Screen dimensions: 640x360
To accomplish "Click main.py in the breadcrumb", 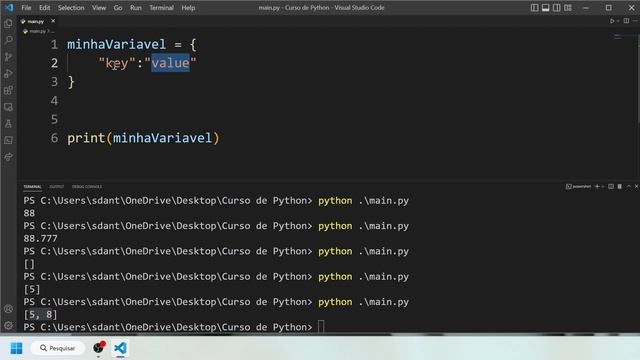I will pyautogui.click(x=37, y=31).
